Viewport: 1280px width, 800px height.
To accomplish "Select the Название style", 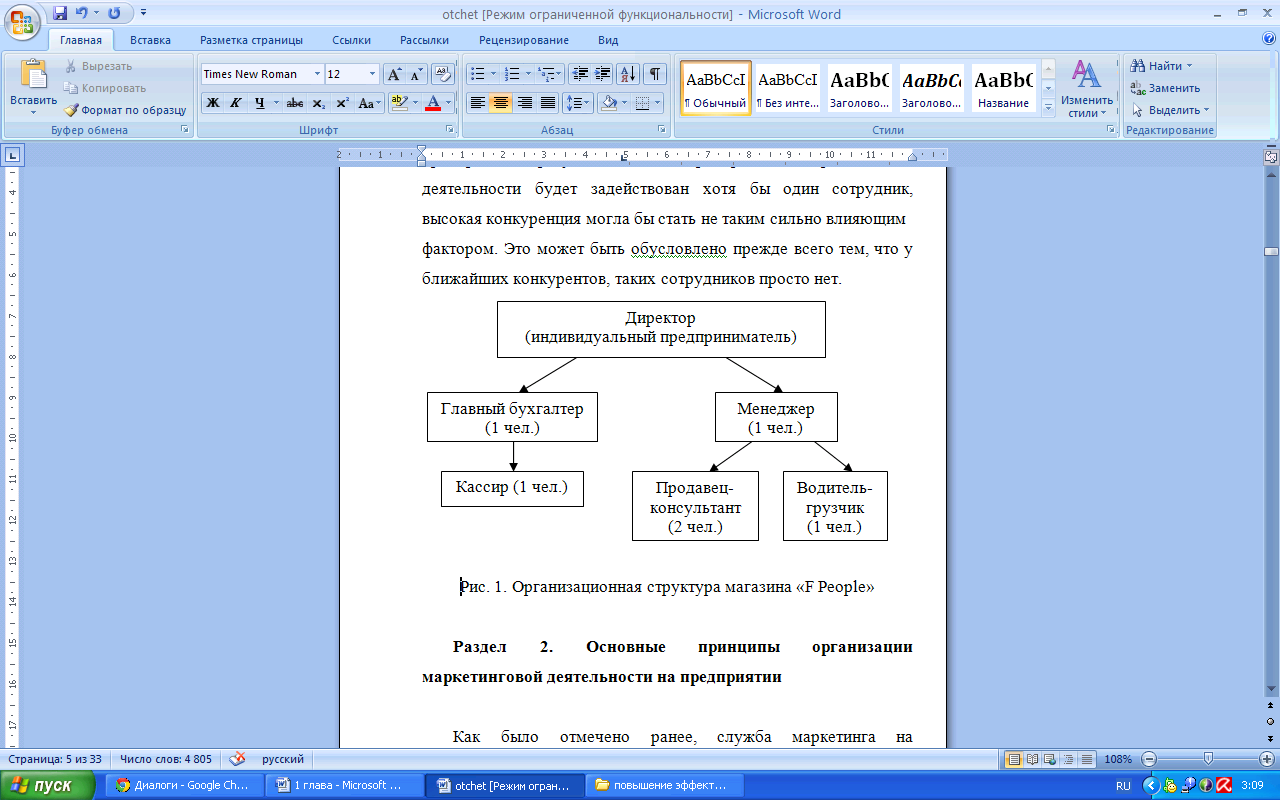I will click(1003, 88).
